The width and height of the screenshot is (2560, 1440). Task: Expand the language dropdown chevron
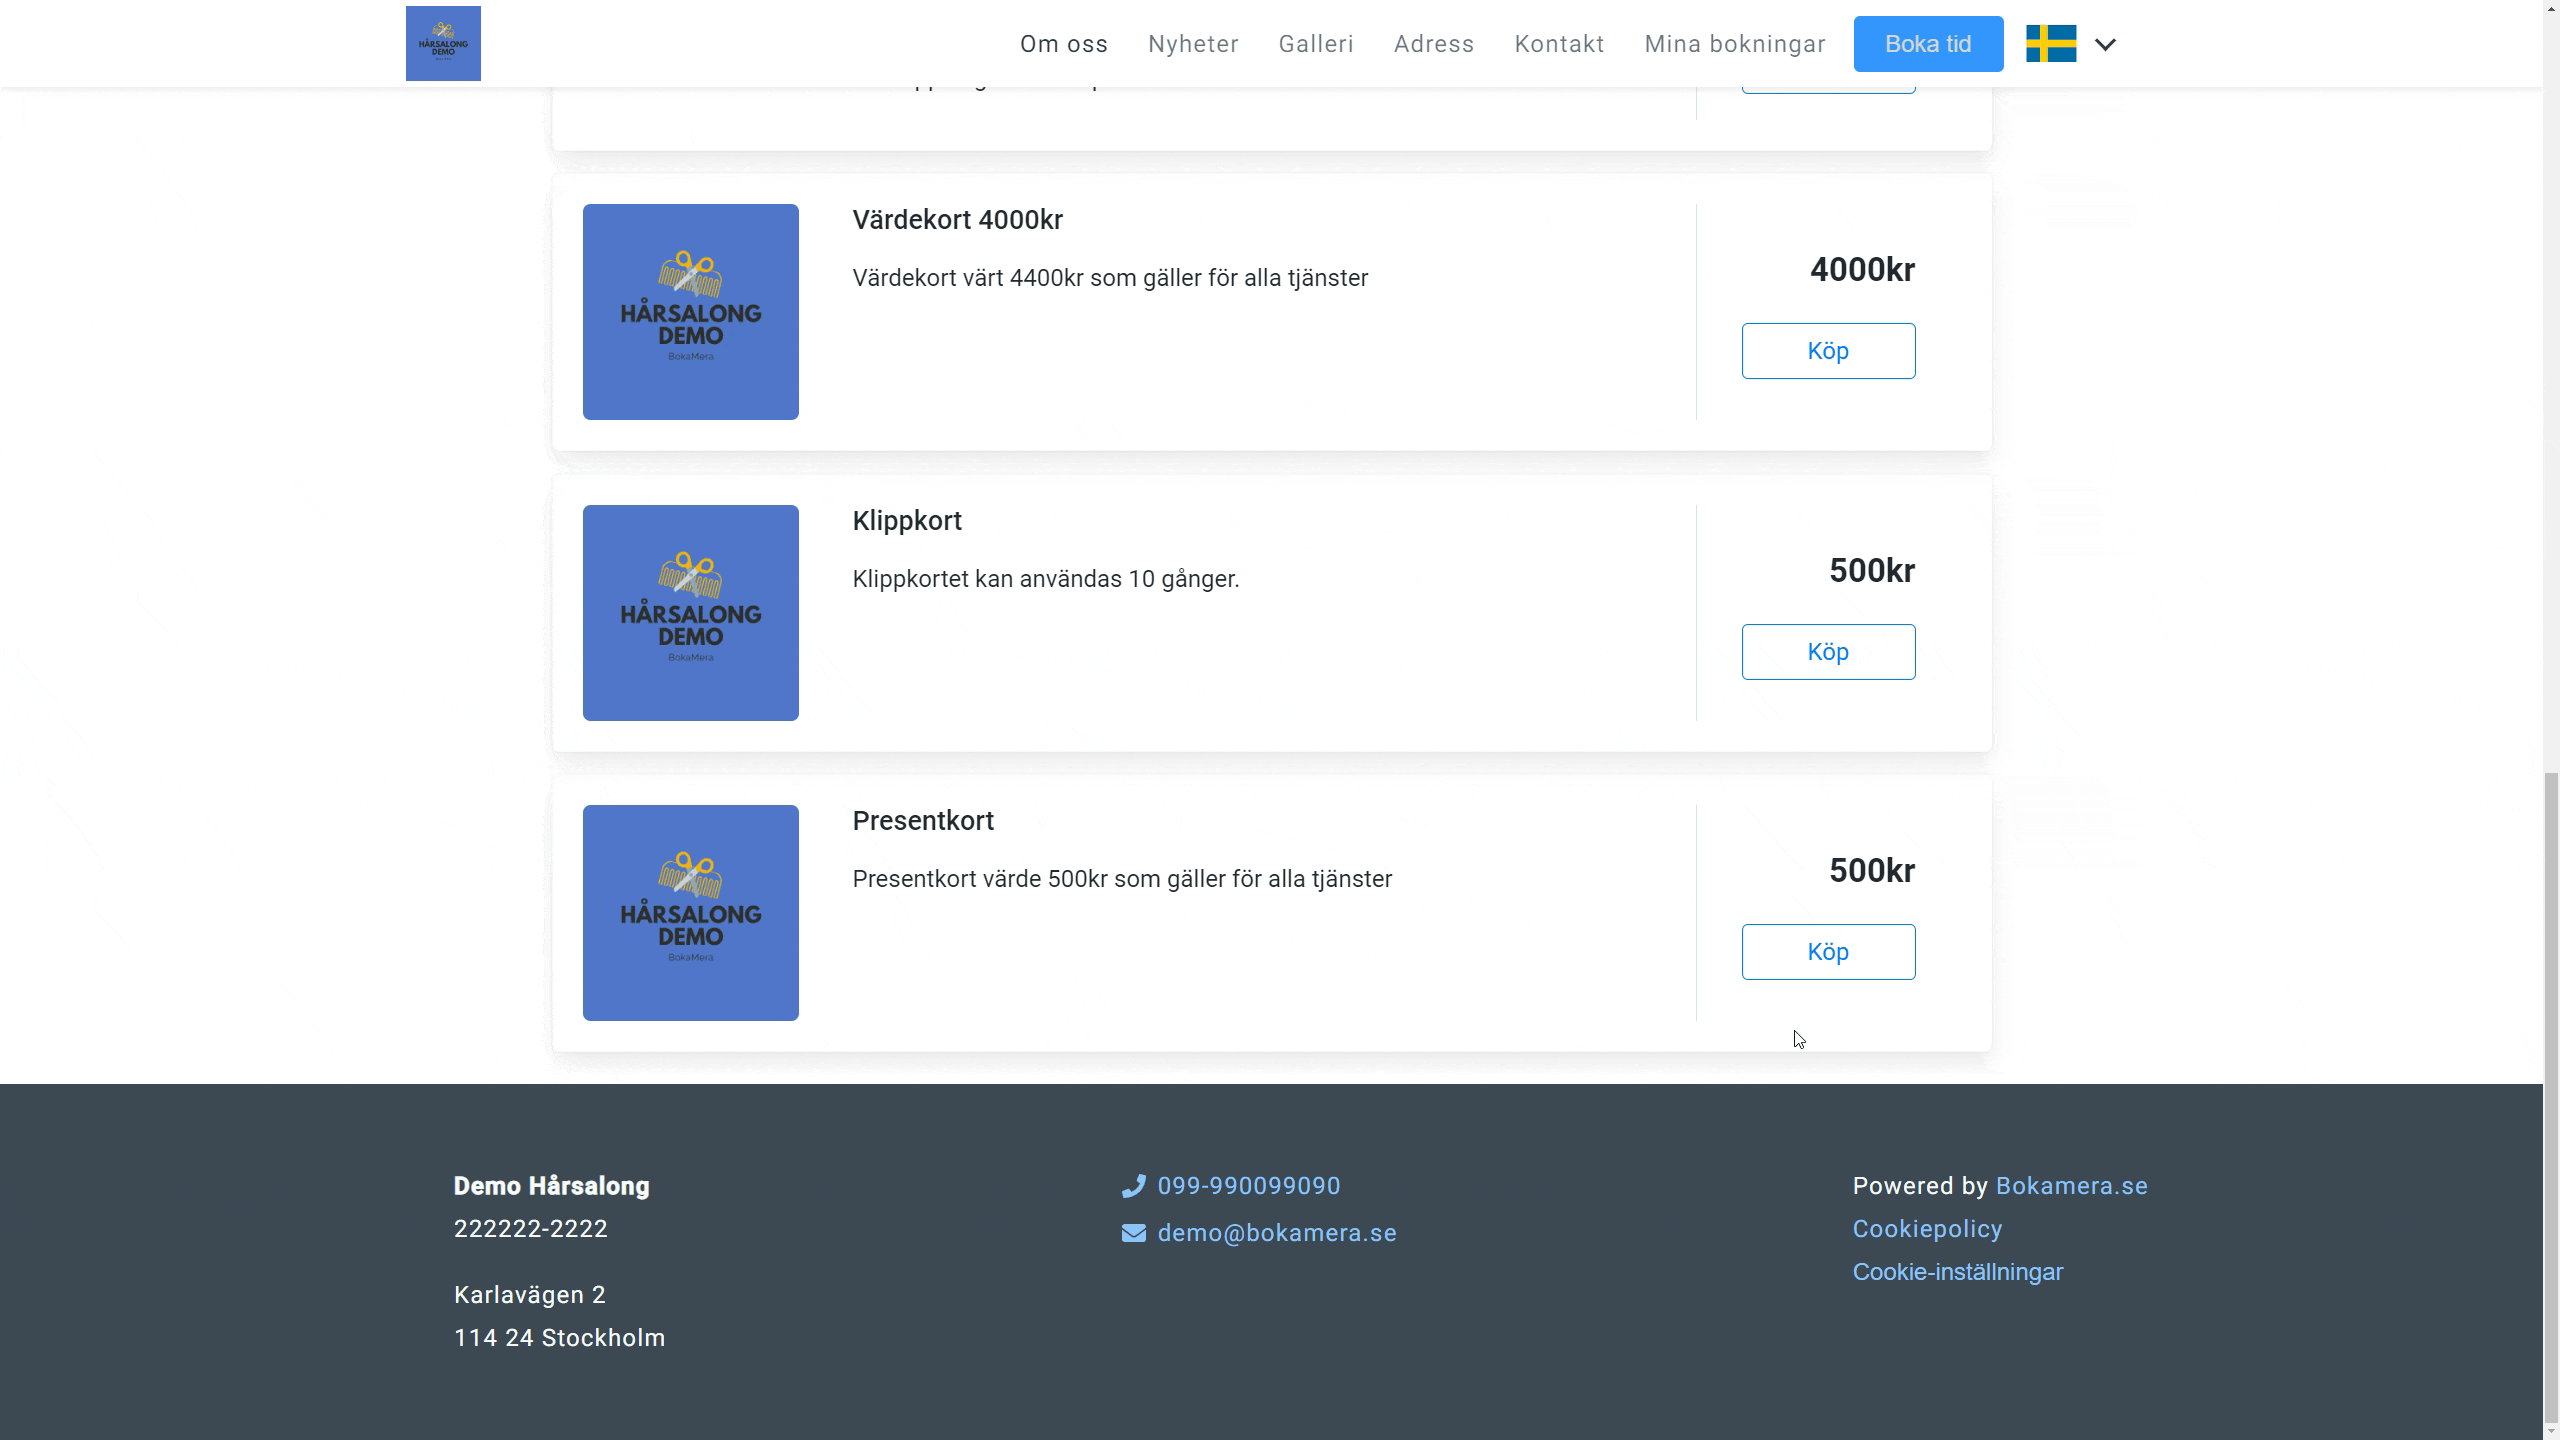point(2105,44)
